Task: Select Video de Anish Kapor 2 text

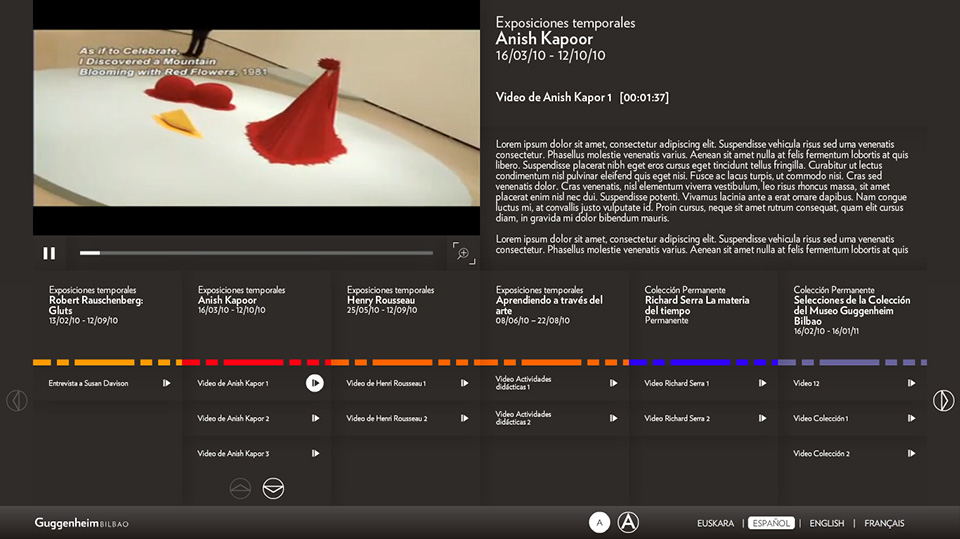Action: pos(233,418)
